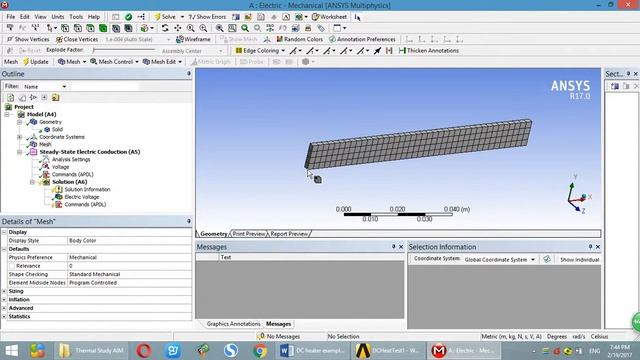This screenshot has height=360, width=640.
Task: Expand the Statistics section in Details
Action: tap(4, 316)
